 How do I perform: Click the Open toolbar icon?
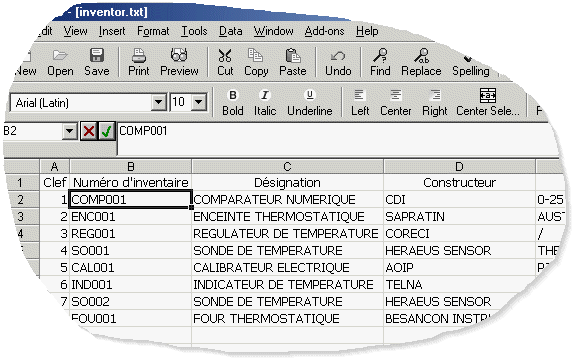[x=60, y=62]
